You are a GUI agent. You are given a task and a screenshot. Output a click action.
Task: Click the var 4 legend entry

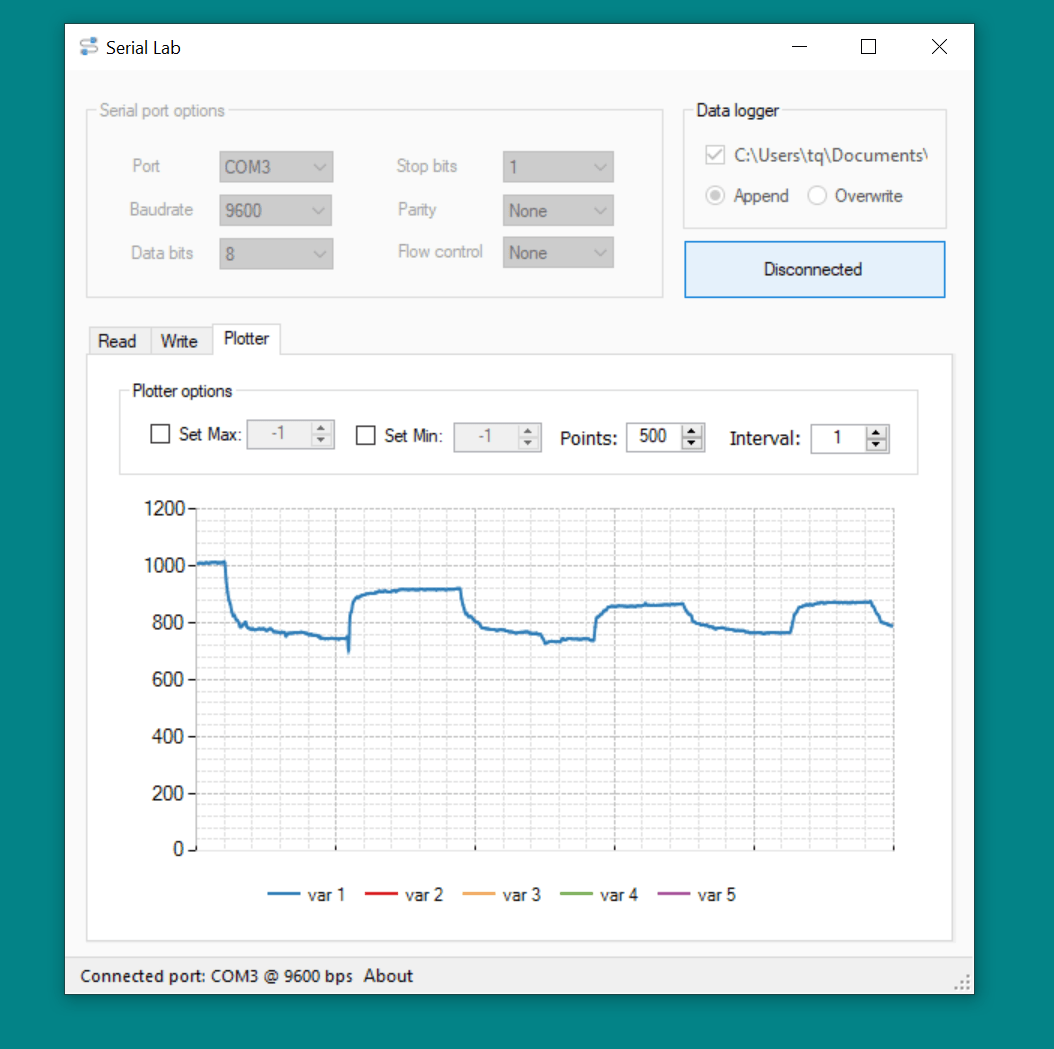coord(599,895)
